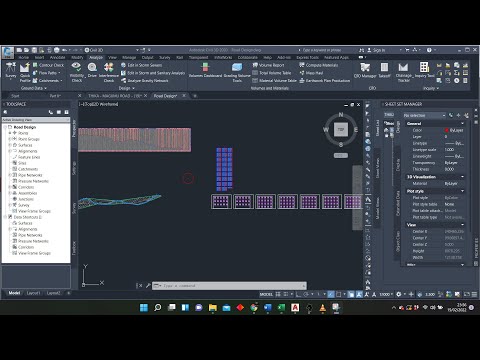Open Windows Start menu
Screen dimensions: 480x360
(x=144, y=308)
